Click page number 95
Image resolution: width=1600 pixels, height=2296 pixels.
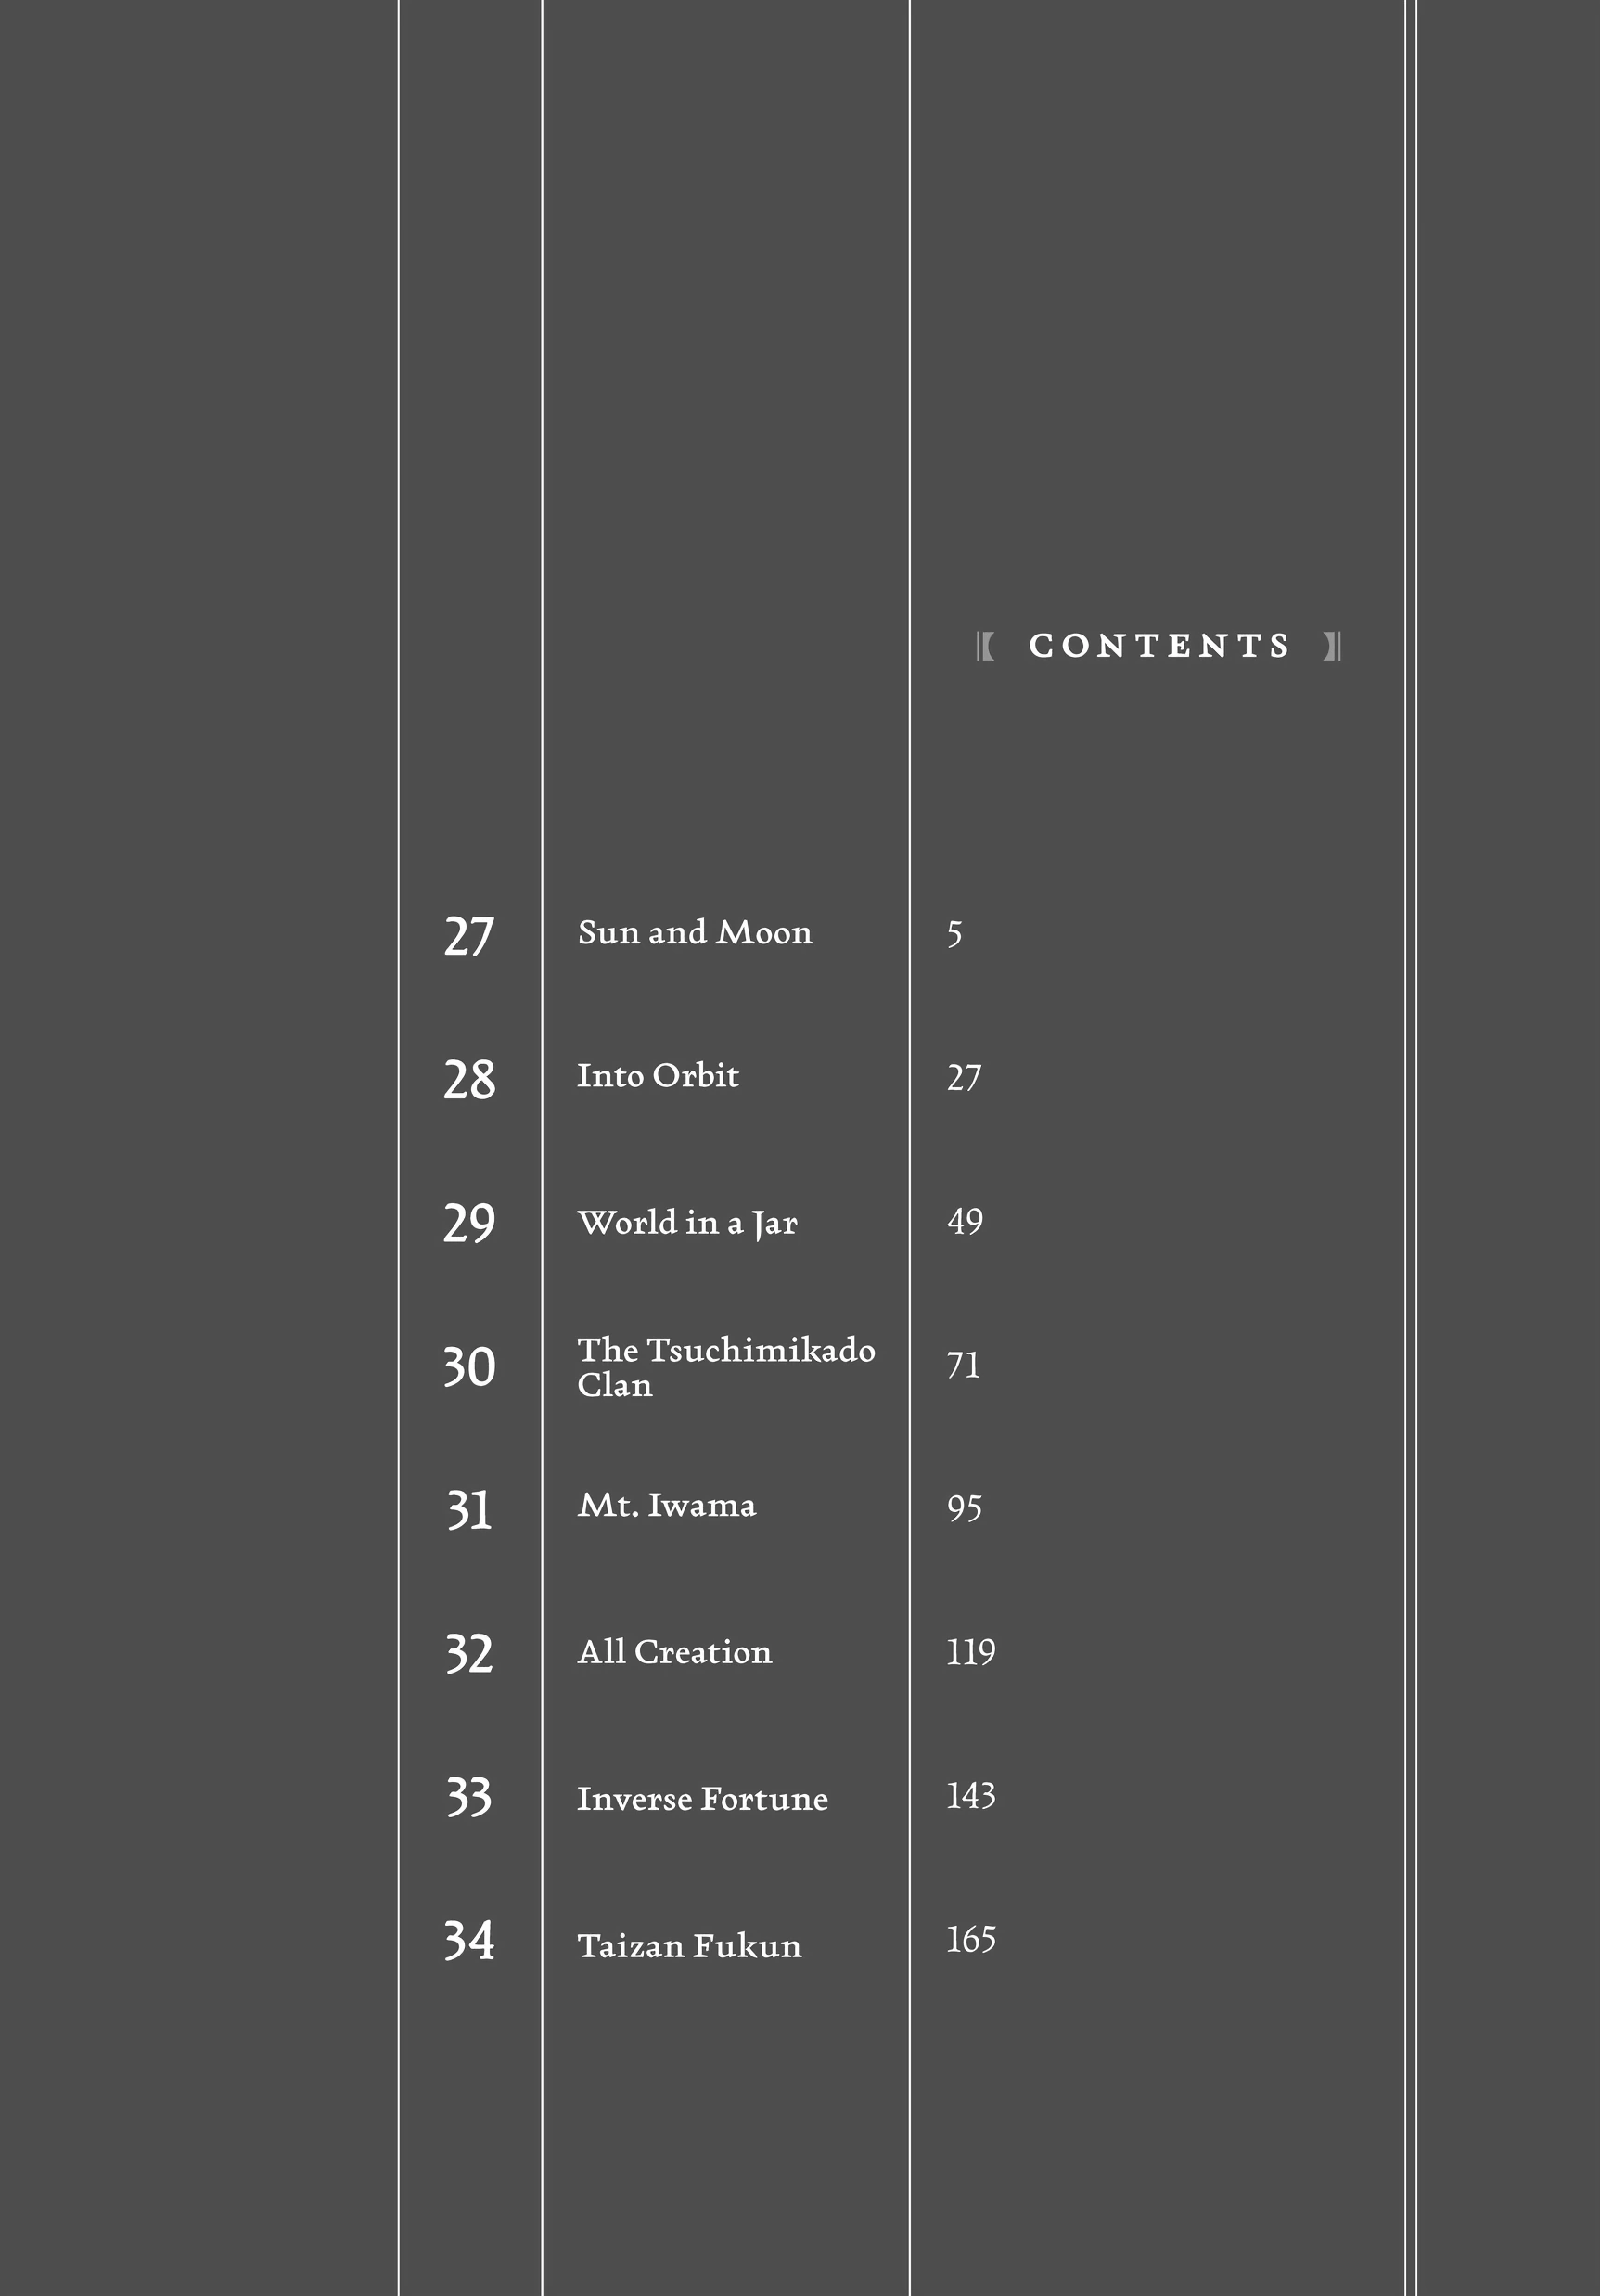(965, 1508)
